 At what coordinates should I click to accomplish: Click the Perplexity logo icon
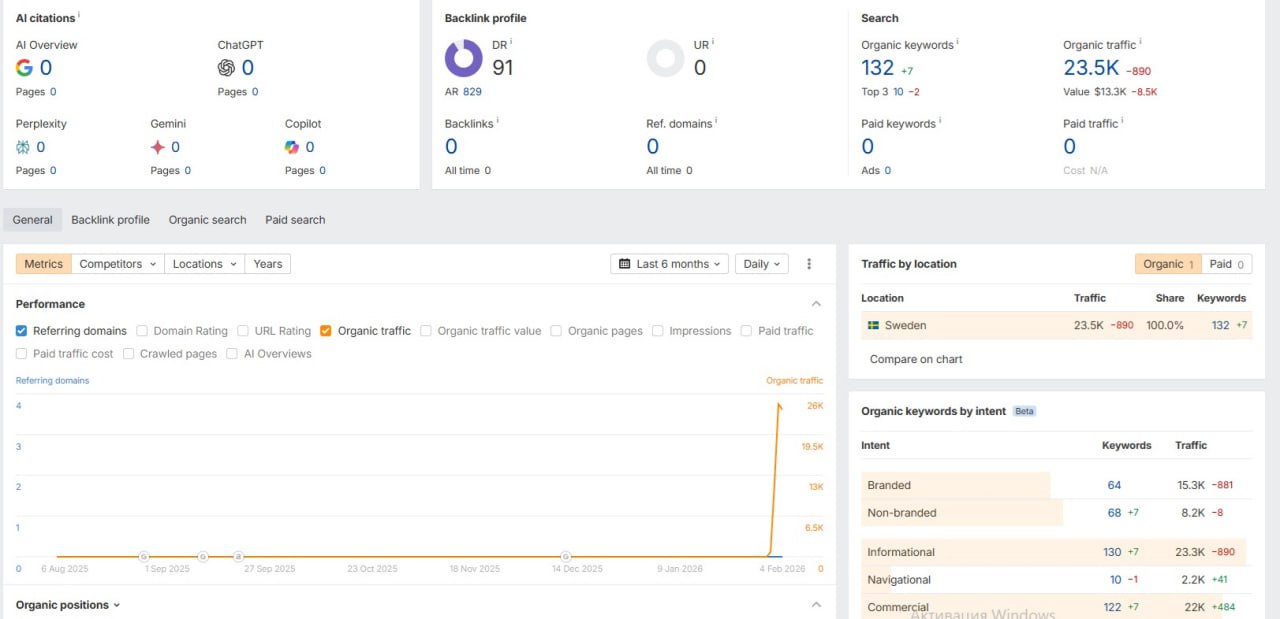pos(23,147)
